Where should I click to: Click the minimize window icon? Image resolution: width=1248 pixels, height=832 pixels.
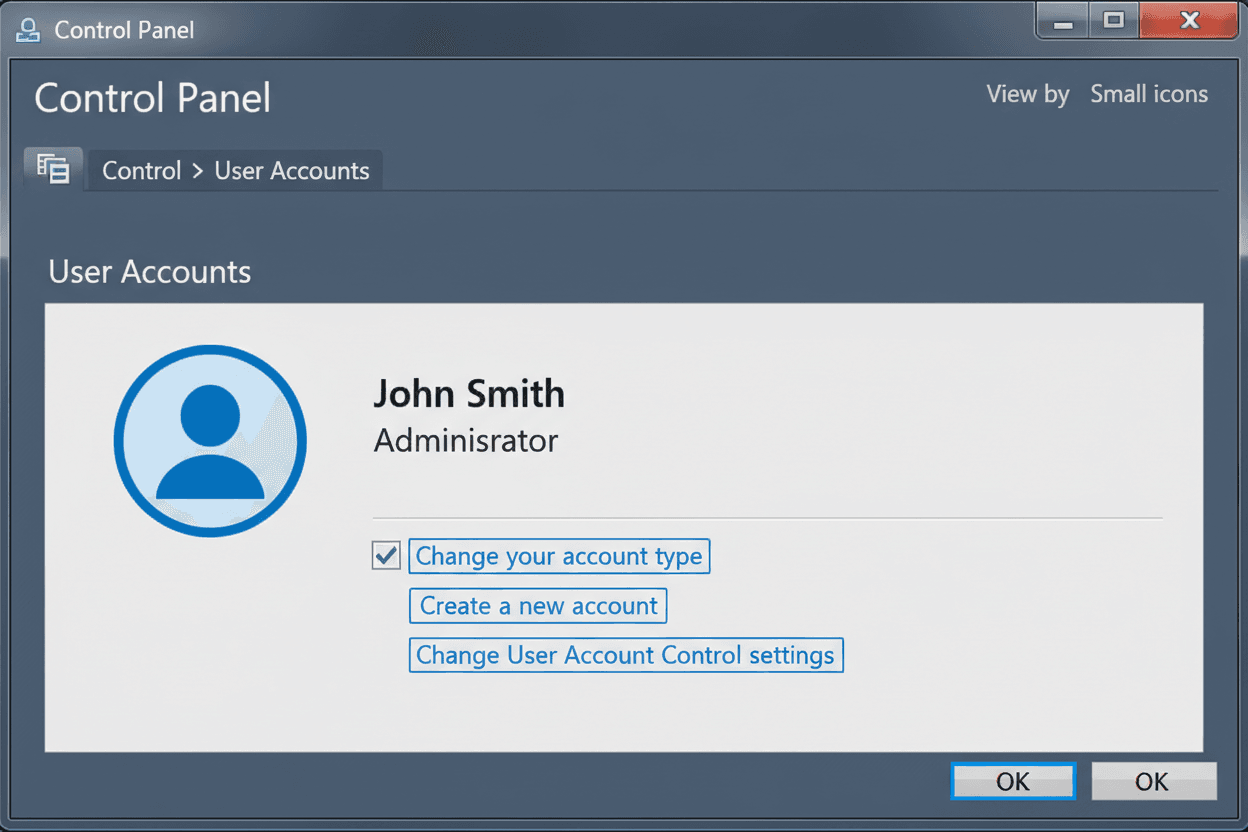pos(1061,20)
